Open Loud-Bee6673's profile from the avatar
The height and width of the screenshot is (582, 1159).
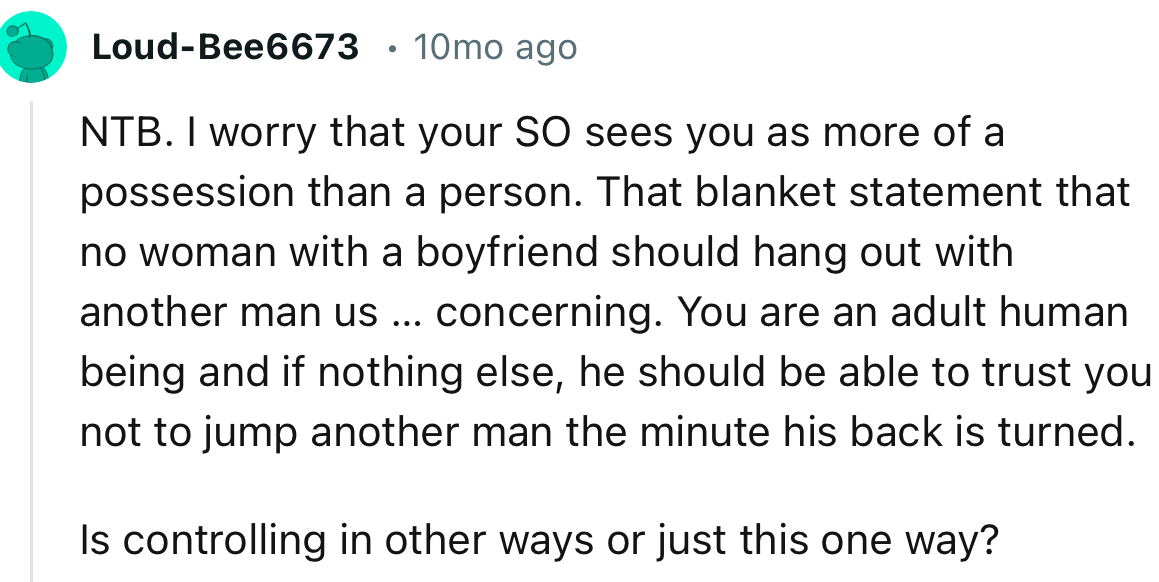[33, 44]
